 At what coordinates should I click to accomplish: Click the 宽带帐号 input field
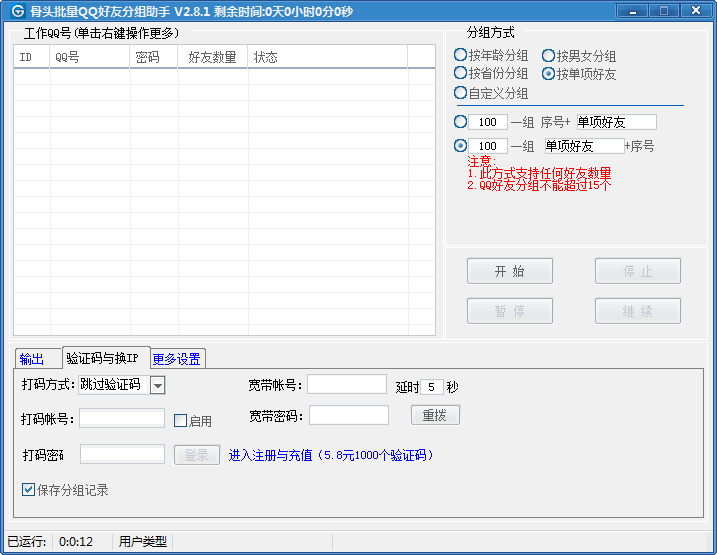coord(347,385)
